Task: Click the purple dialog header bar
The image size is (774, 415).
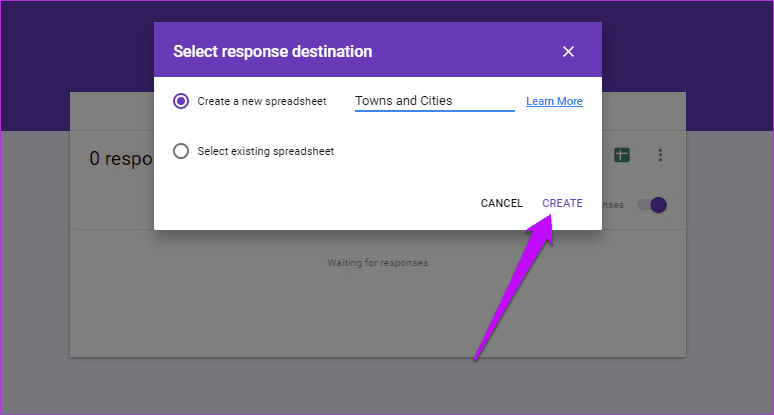Action: click(450, 51)
